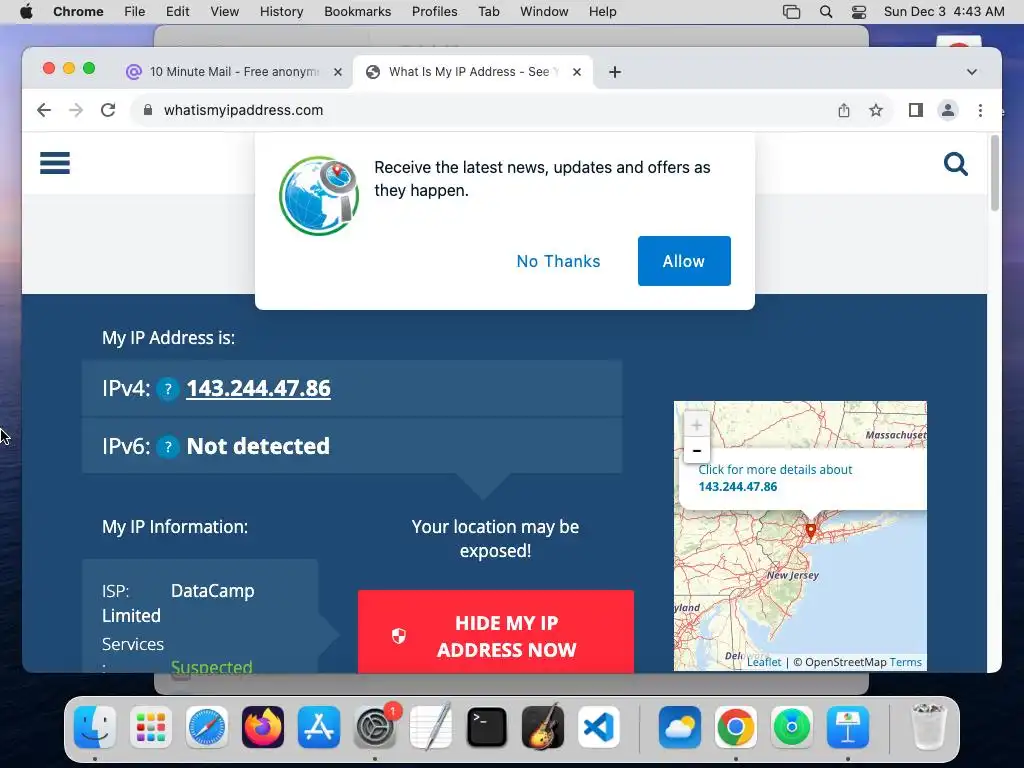This screenshot has width=1024, height=768.
Task: Open System Preferences from the Dock
Action: pyautogui.click(x=375, y=727)
